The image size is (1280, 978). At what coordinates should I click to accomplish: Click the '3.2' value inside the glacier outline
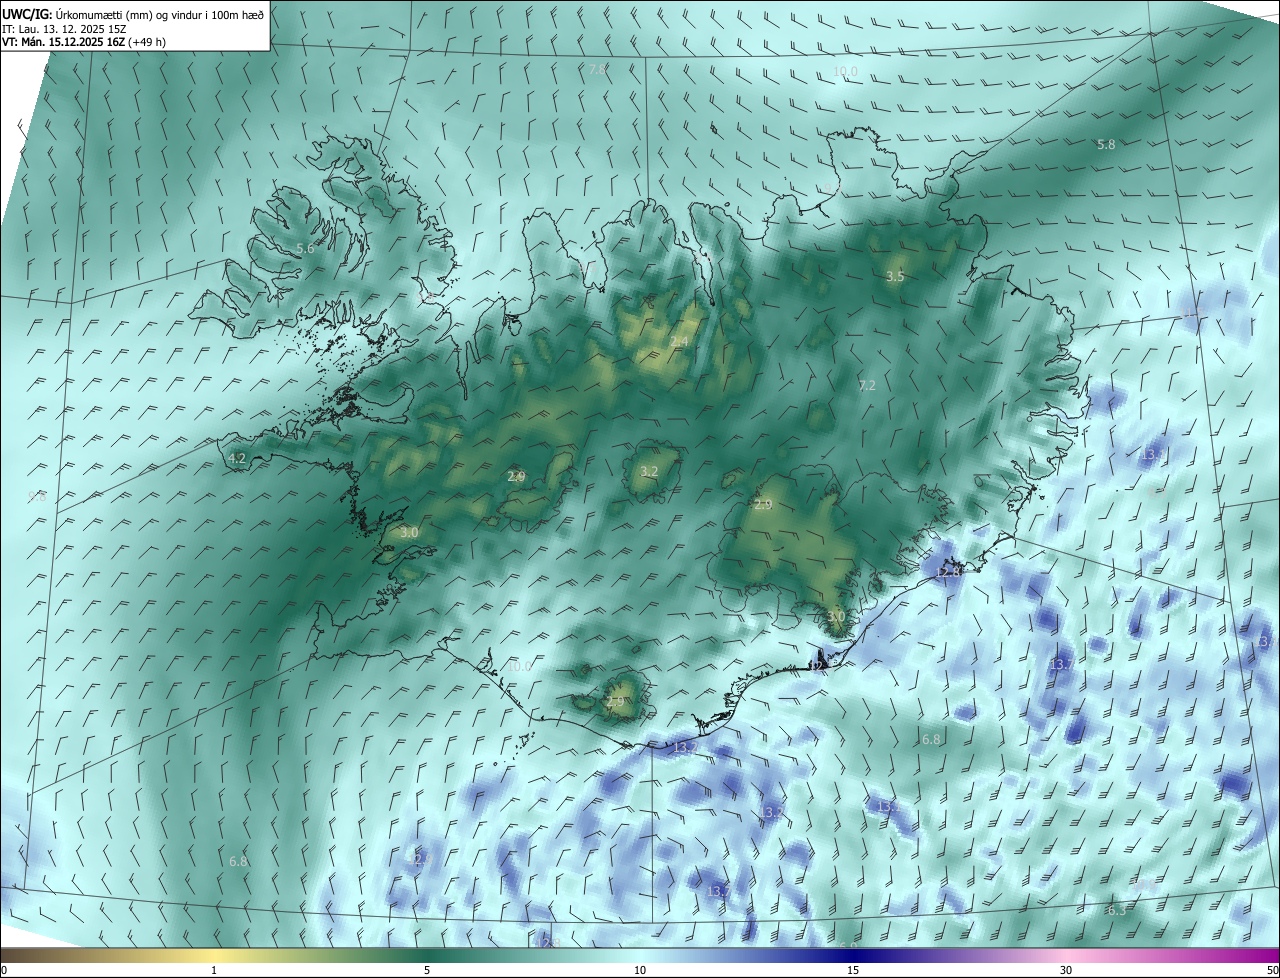[x=649, y=471]
